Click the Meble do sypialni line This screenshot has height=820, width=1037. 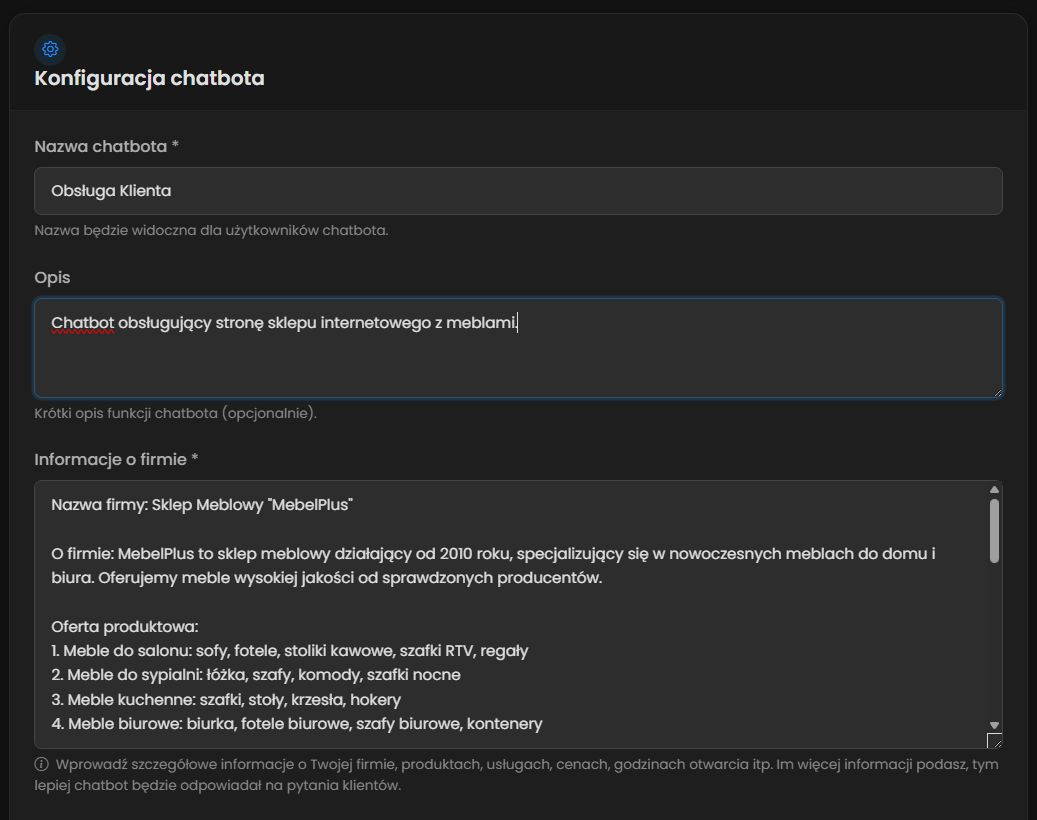coord(256,675)
